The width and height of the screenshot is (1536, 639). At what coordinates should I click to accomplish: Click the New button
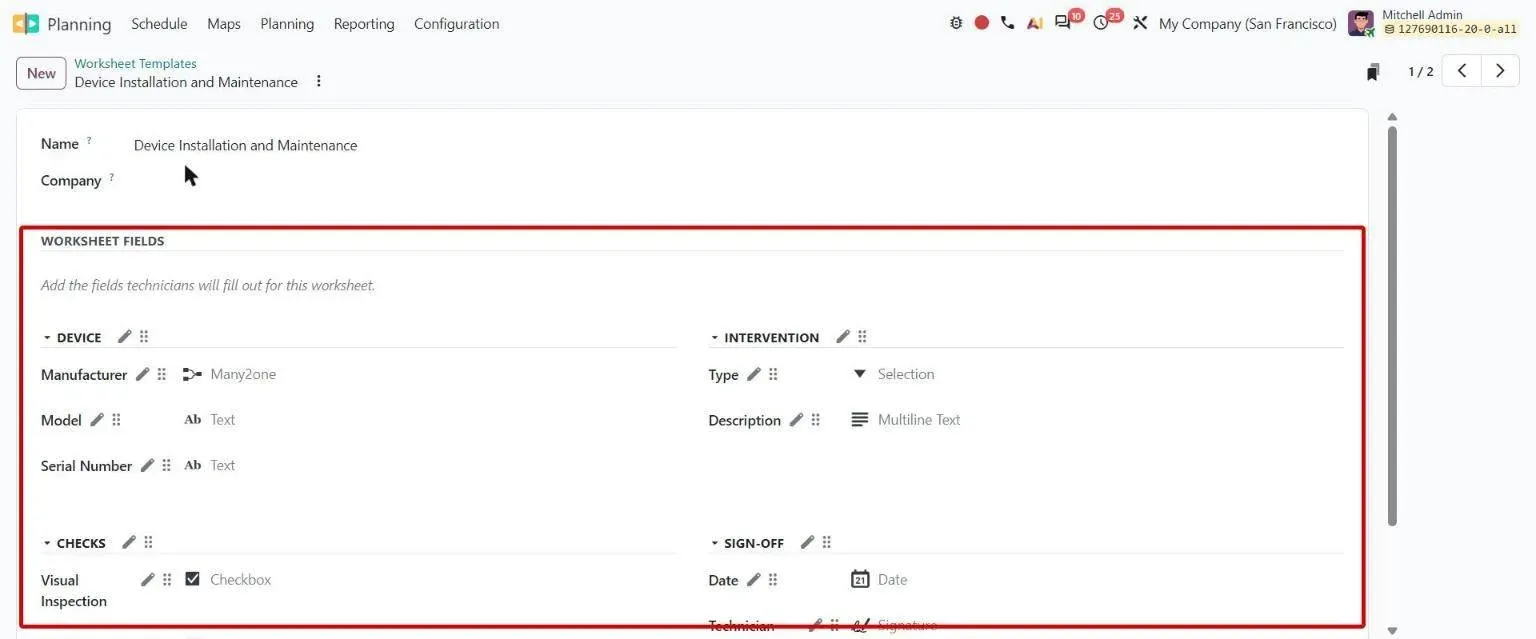pos(41,73)
